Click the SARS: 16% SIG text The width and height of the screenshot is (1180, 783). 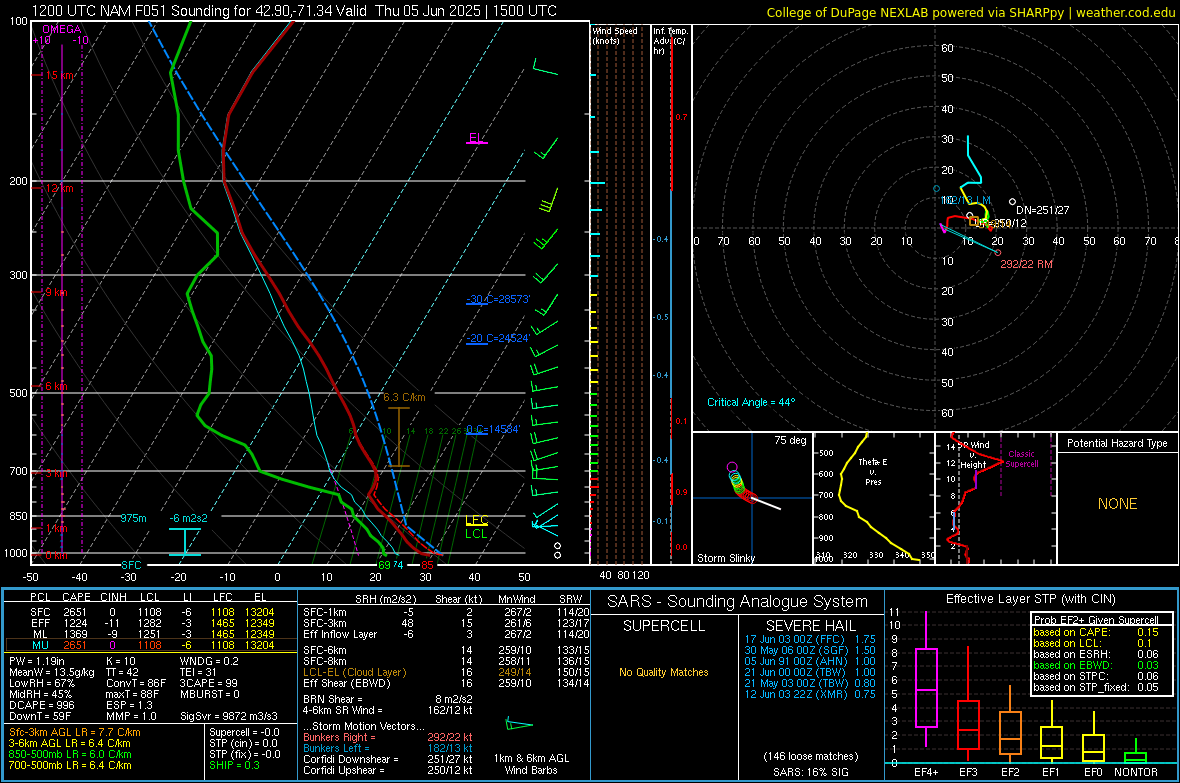coord(810,772)
